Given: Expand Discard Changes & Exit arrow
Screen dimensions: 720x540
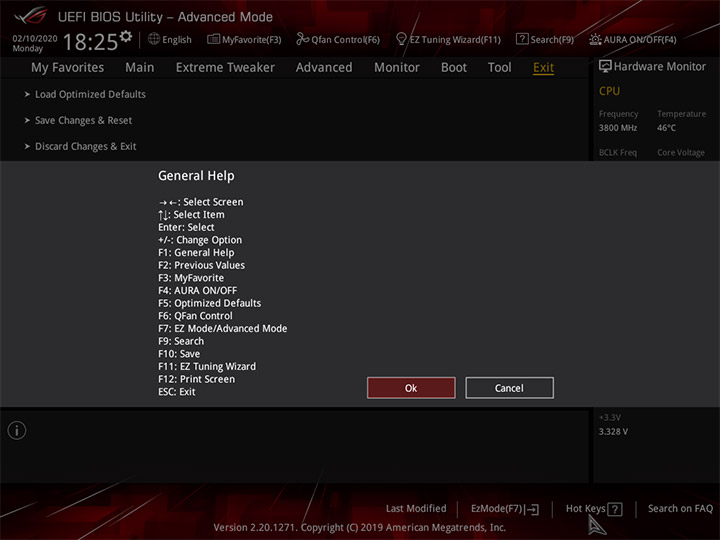Looking at the screenshot, I should (27, 146).
